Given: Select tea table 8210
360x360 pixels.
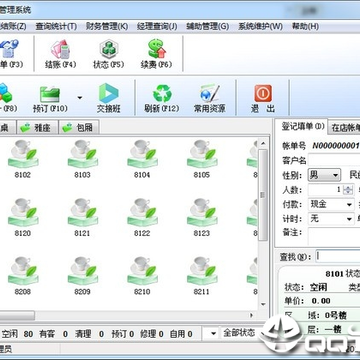Looking at the screenshot, I should coord(142,276).
